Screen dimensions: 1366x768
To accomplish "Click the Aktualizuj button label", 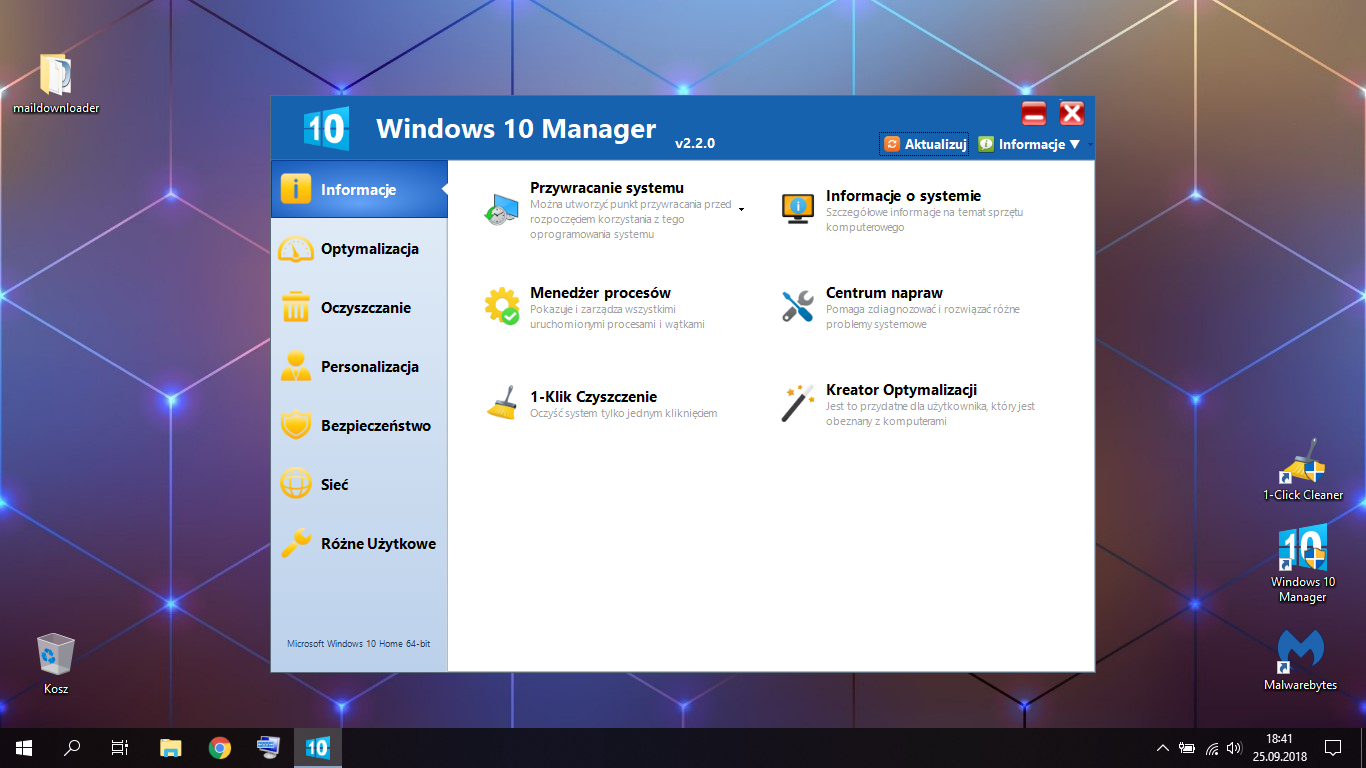I will pos(936,144).
